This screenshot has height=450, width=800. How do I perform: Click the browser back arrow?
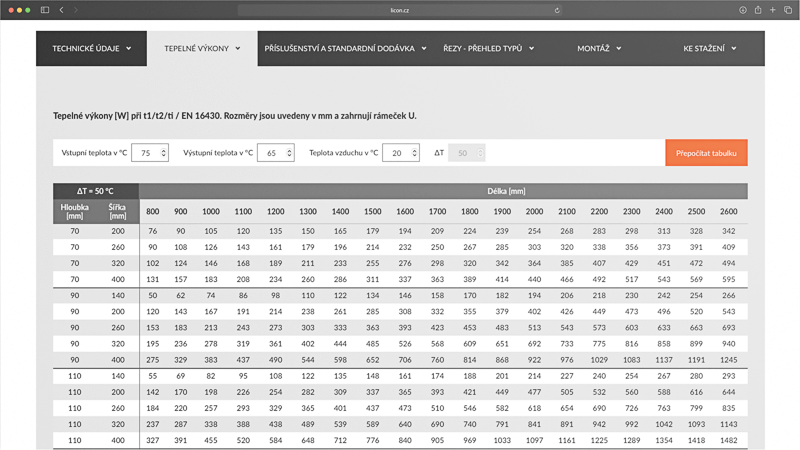pyautogui.click(x=61, y=9)
